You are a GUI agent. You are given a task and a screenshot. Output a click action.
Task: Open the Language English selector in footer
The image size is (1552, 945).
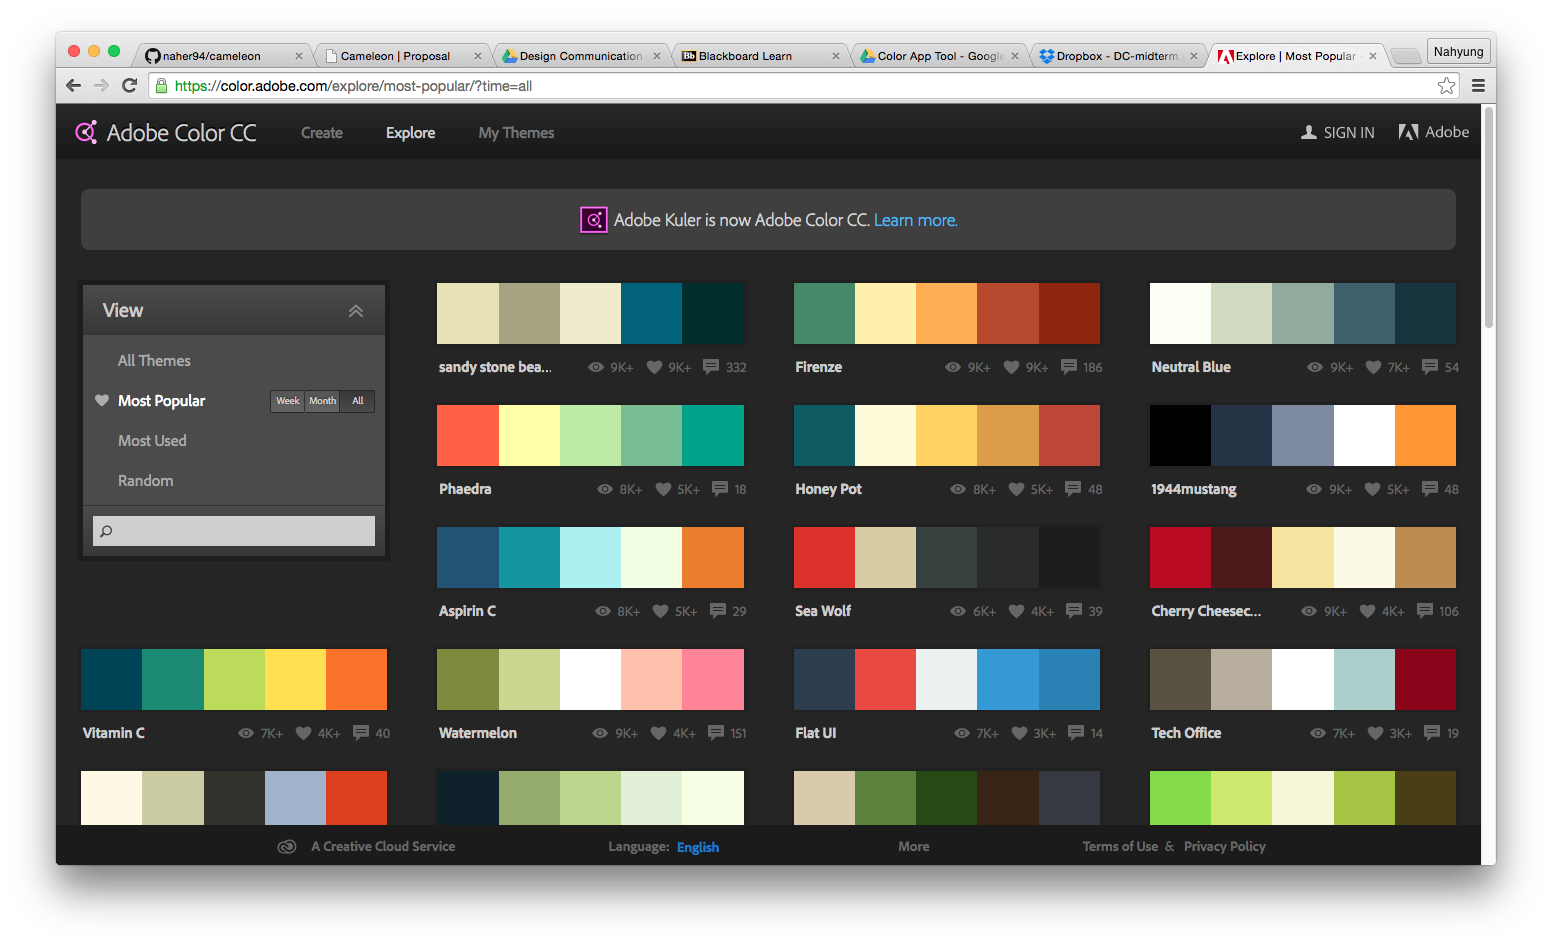[x=698, y=847]
